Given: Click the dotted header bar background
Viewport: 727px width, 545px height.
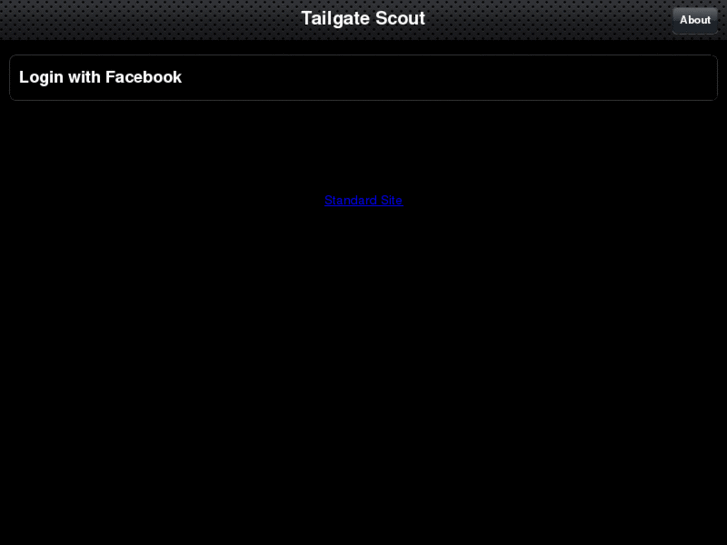Looking at the screenshot, I should (x=139, y=19).
